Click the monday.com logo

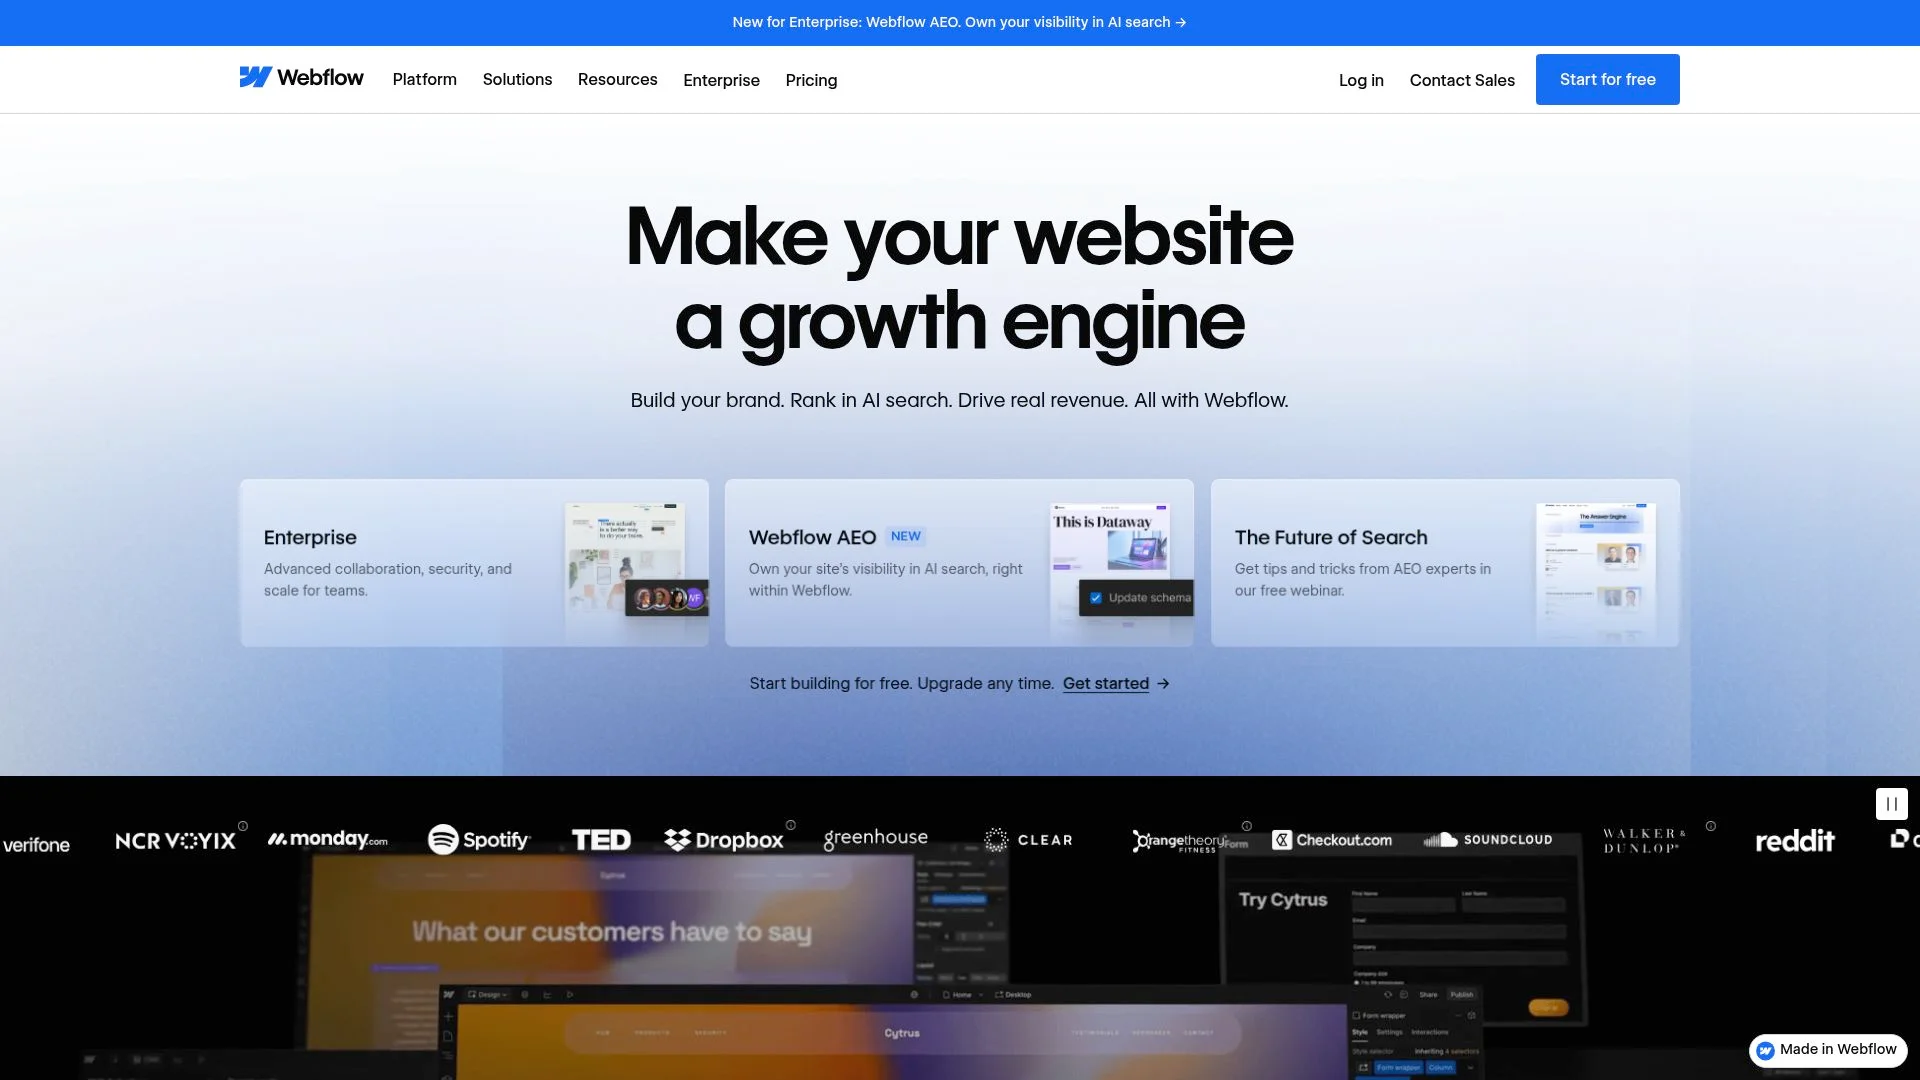327,839
